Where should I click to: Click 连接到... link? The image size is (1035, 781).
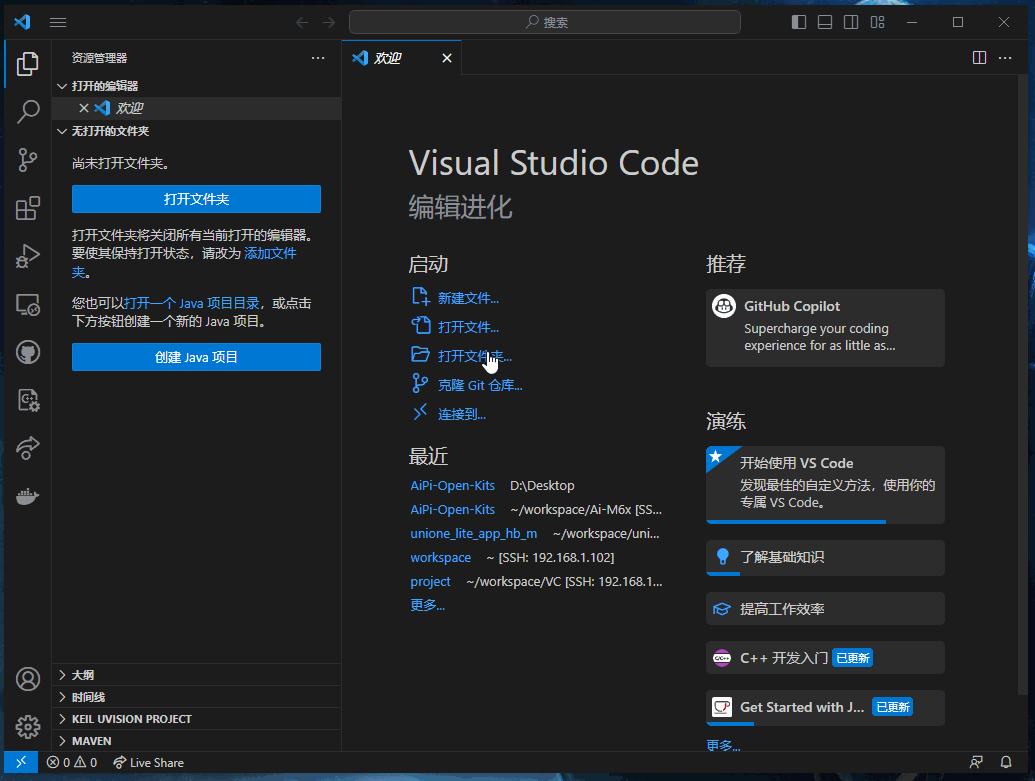pos(448,415)
